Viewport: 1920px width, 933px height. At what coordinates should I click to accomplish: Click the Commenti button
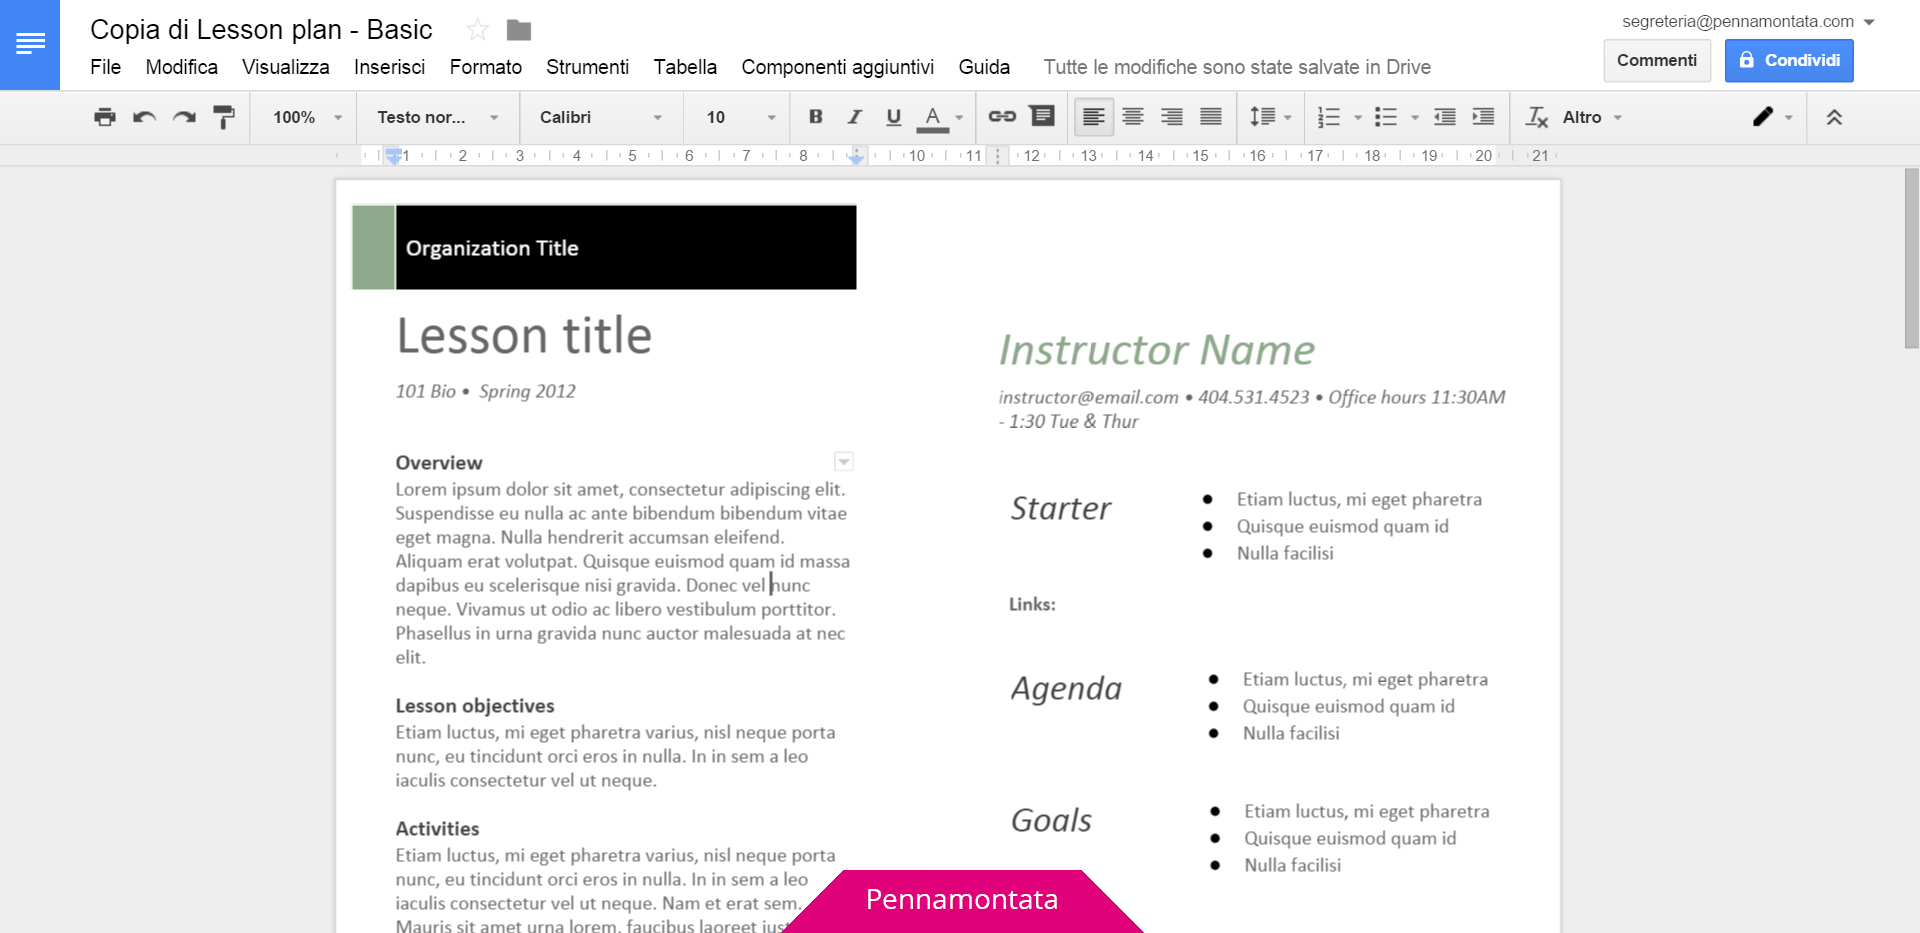[1656, 60]
